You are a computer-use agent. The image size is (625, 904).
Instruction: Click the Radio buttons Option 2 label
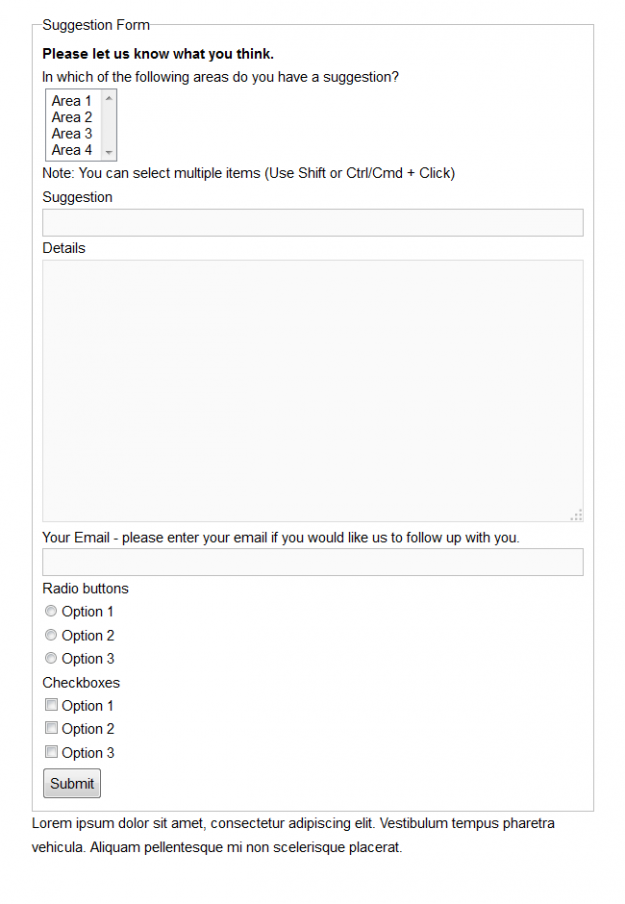pyautogui.click(x=88, y=635)
